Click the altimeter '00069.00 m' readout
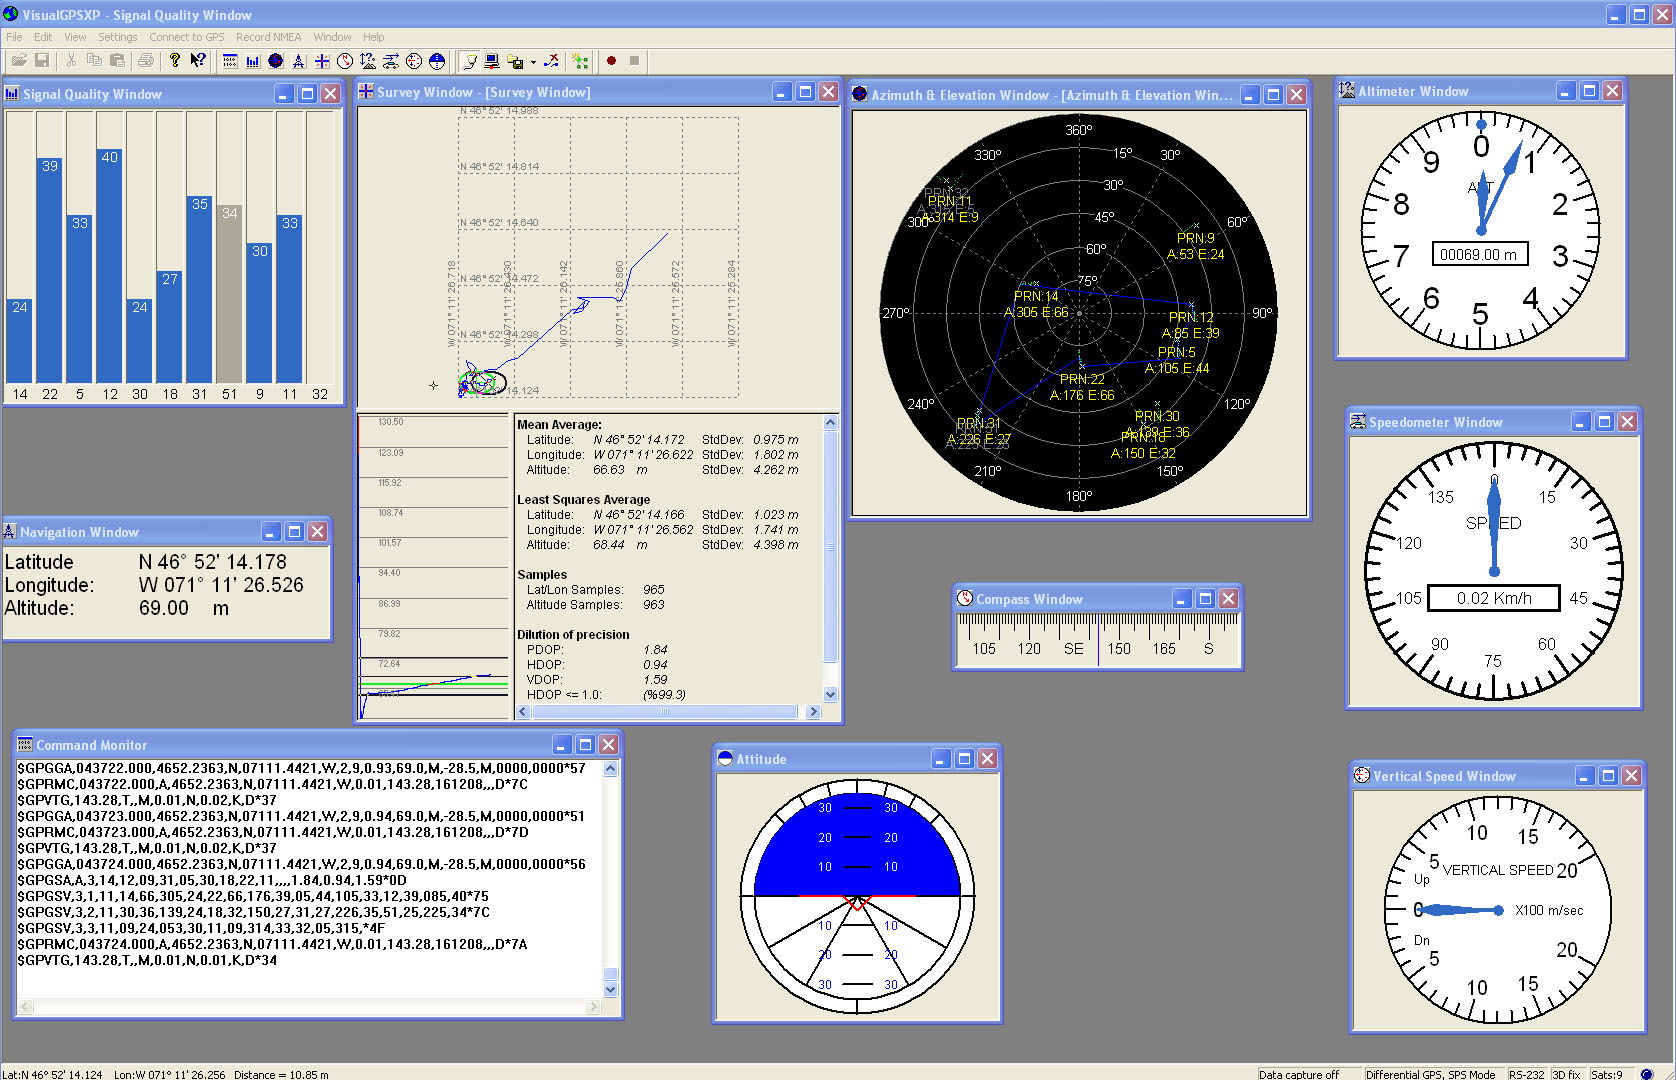Viewport: 1676px width, 1080px height. 1479,254
